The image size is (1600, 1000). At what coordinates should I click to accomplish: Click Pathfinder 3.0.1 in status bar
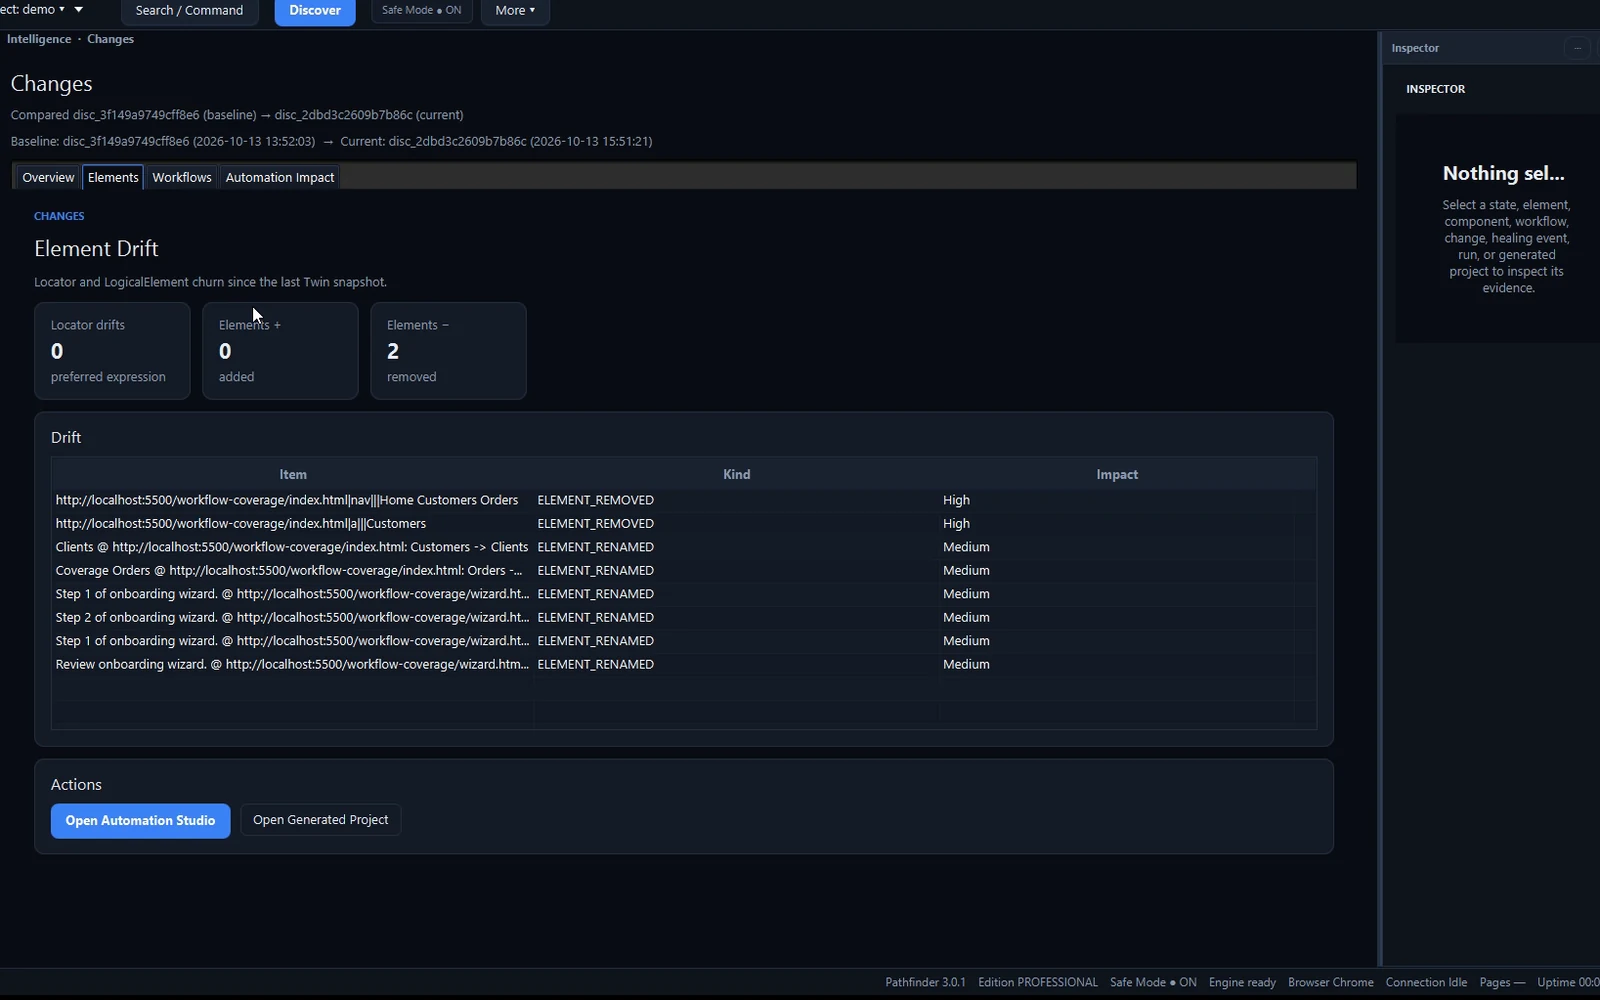(x=925, y=982)
